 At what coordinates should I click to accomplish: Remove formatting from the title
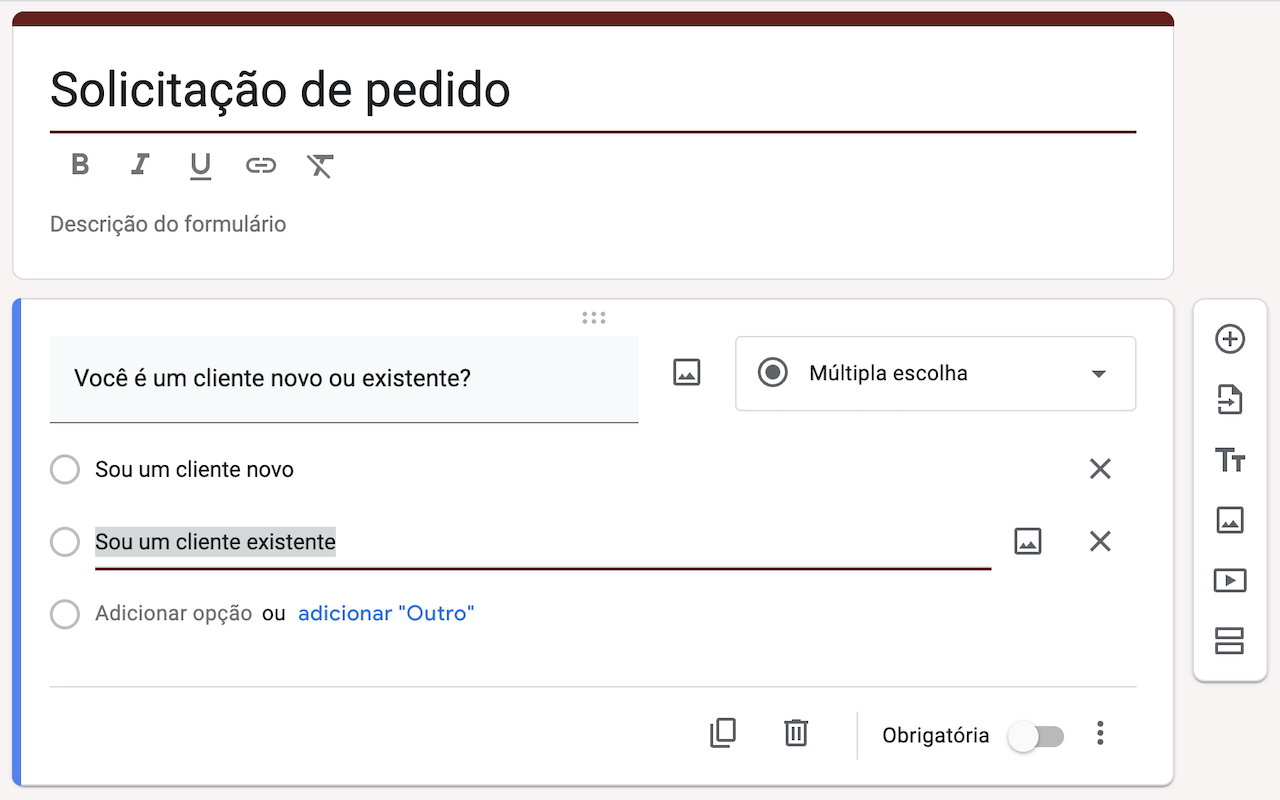point(320,165)
